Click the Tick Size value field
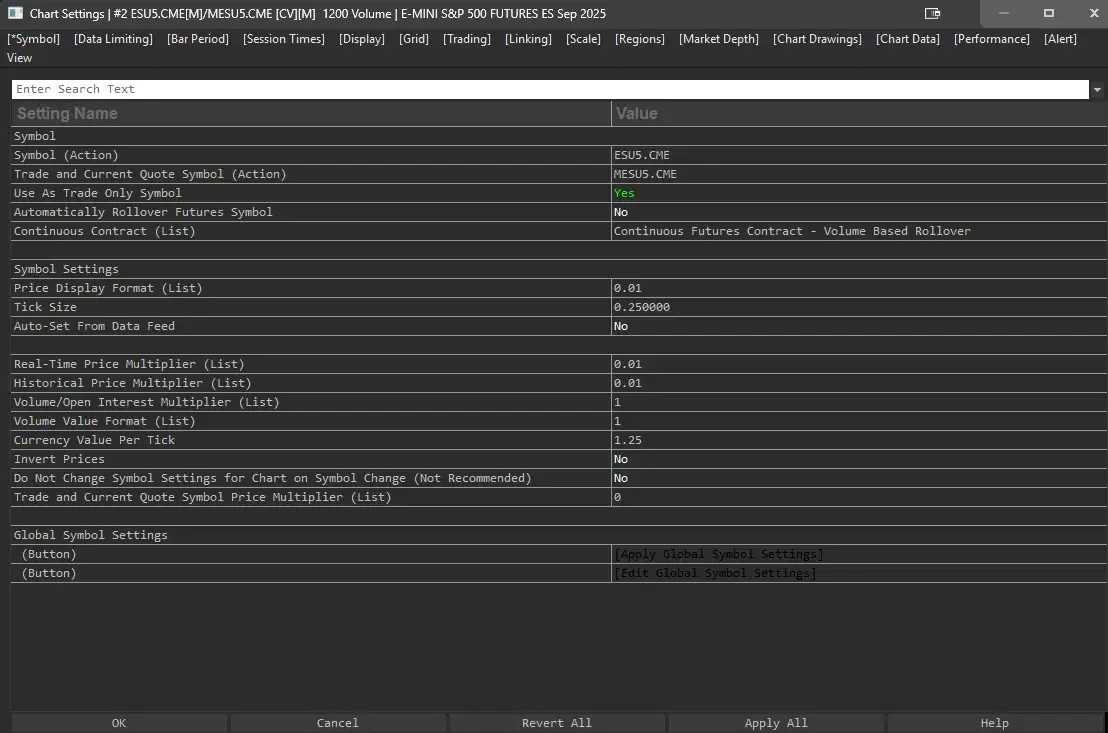Viewport: 1108px width, 733px height. coord(642,307)
